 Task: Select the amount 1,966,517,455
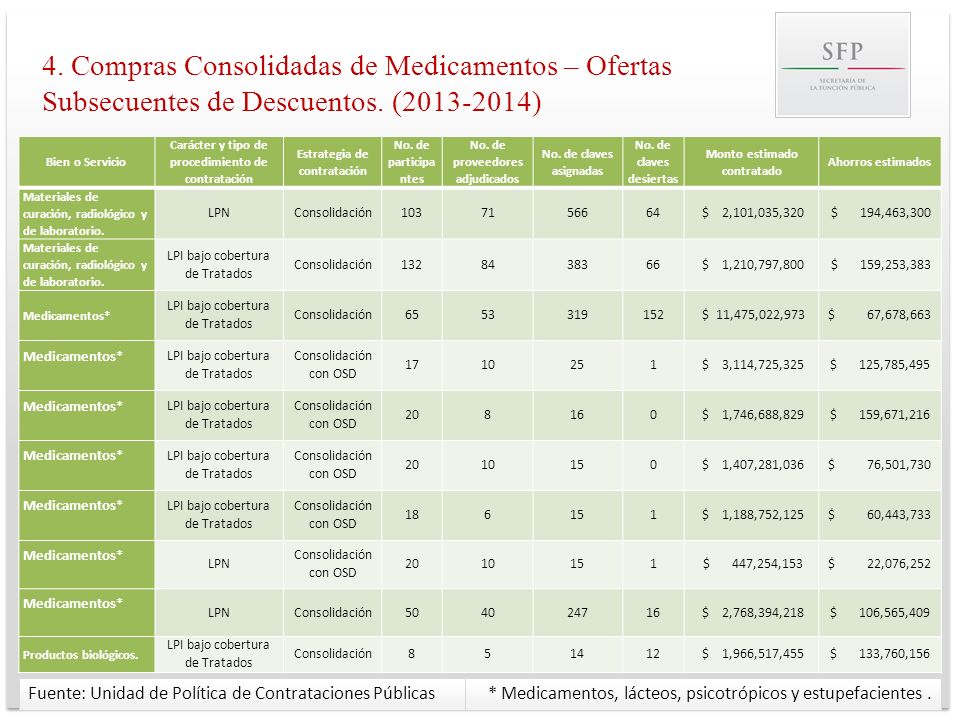[762, 654]
